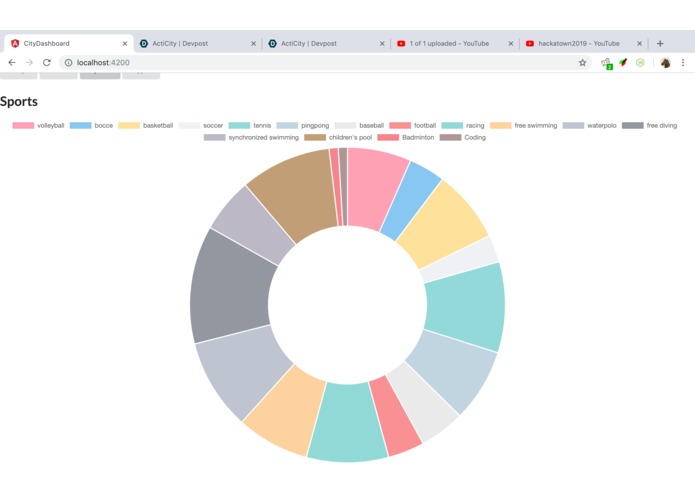Toggle basketball in the chart legend
The height and width of the screenshot is (494, 695).
point(146,125)
